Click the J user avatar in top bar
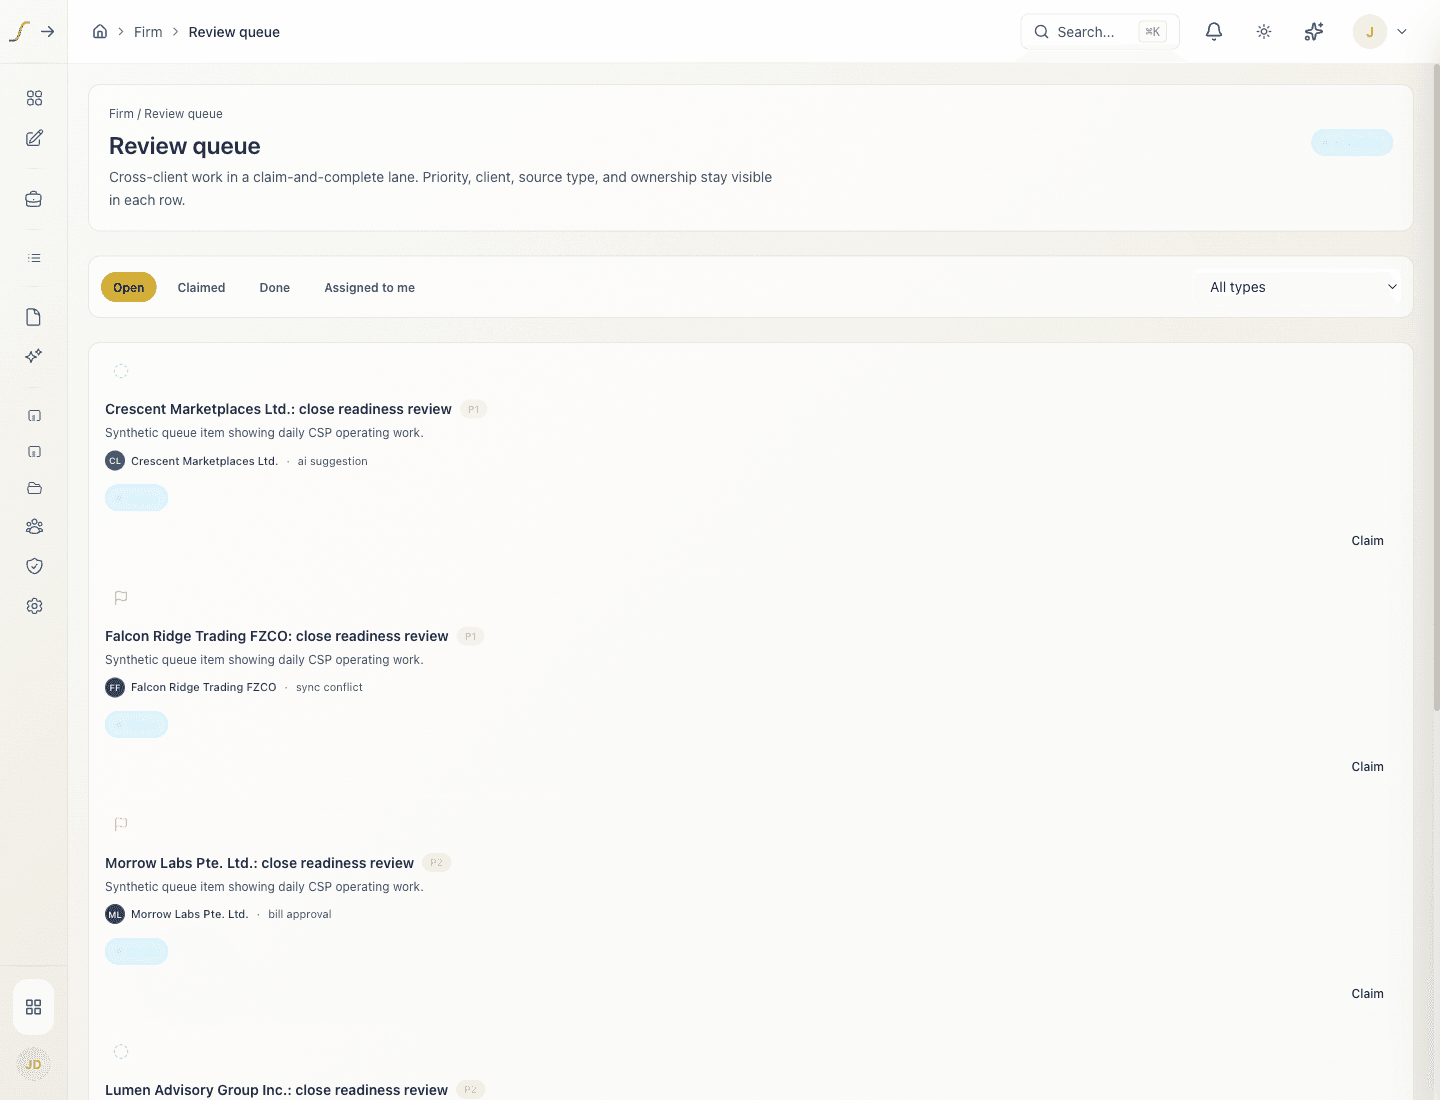Image resolution: width=1440 pixels, height=1100 pixels. coord(1370,32)
